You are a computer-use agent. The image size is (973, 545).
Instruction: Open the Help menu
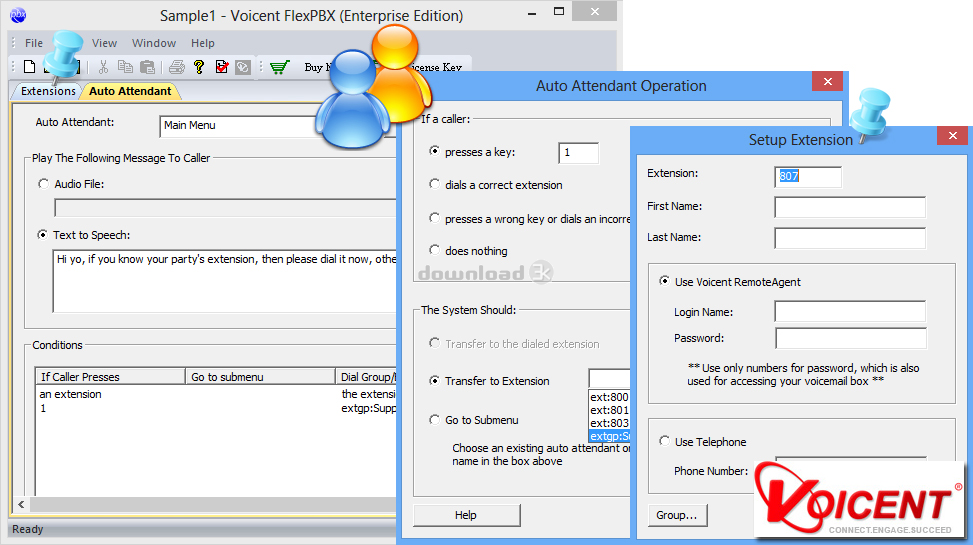tap(202, 43)
